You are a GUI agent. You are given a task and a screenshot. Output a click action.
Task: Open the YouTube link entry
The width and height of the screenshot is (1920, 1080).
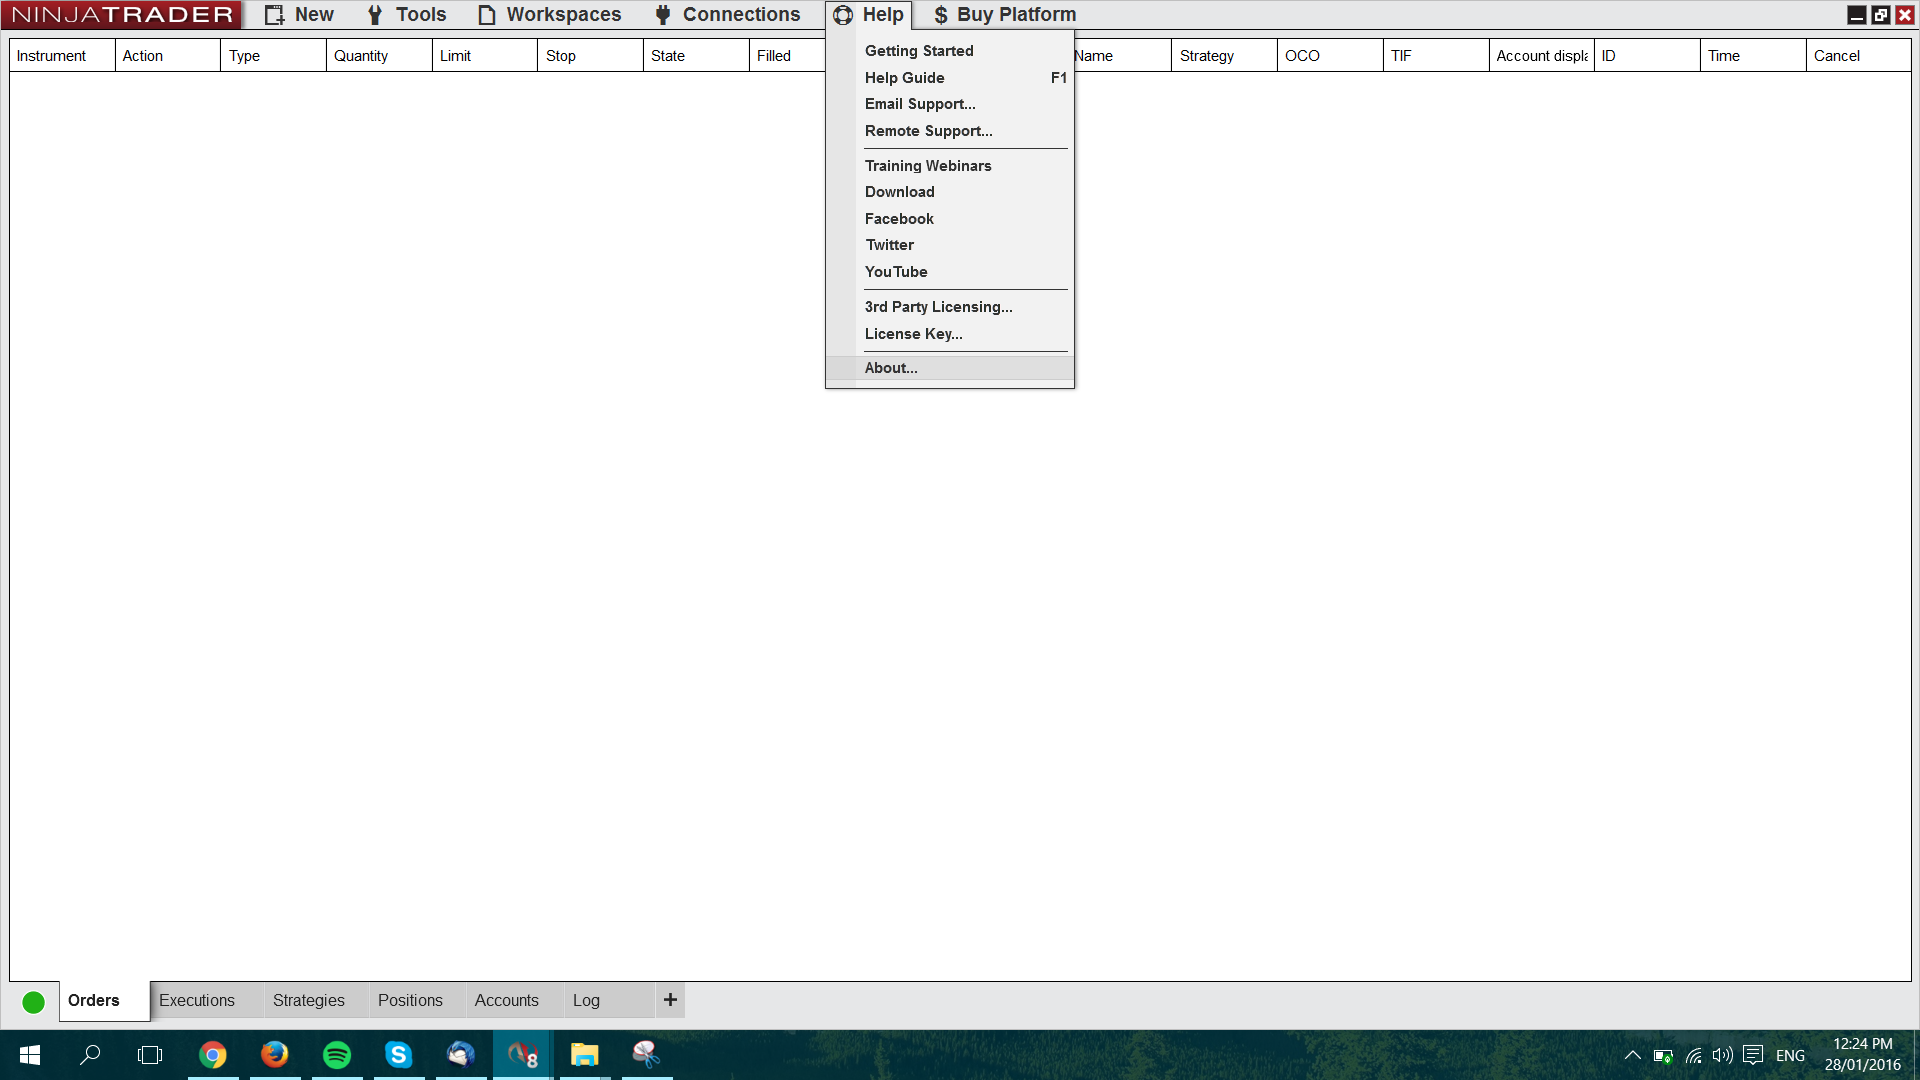949,272
